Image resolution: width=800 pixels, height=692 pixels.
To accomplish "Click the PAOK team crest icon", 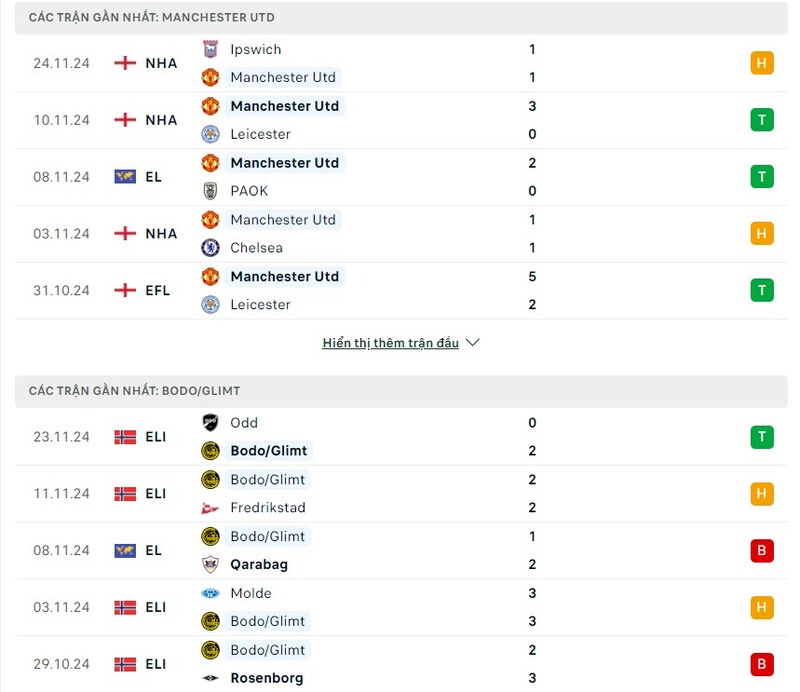I will point(210,191).
